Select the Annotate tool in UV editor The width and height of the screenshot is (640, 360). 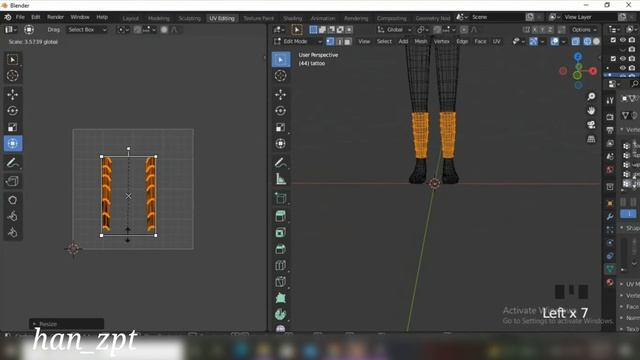coord(13,163)
